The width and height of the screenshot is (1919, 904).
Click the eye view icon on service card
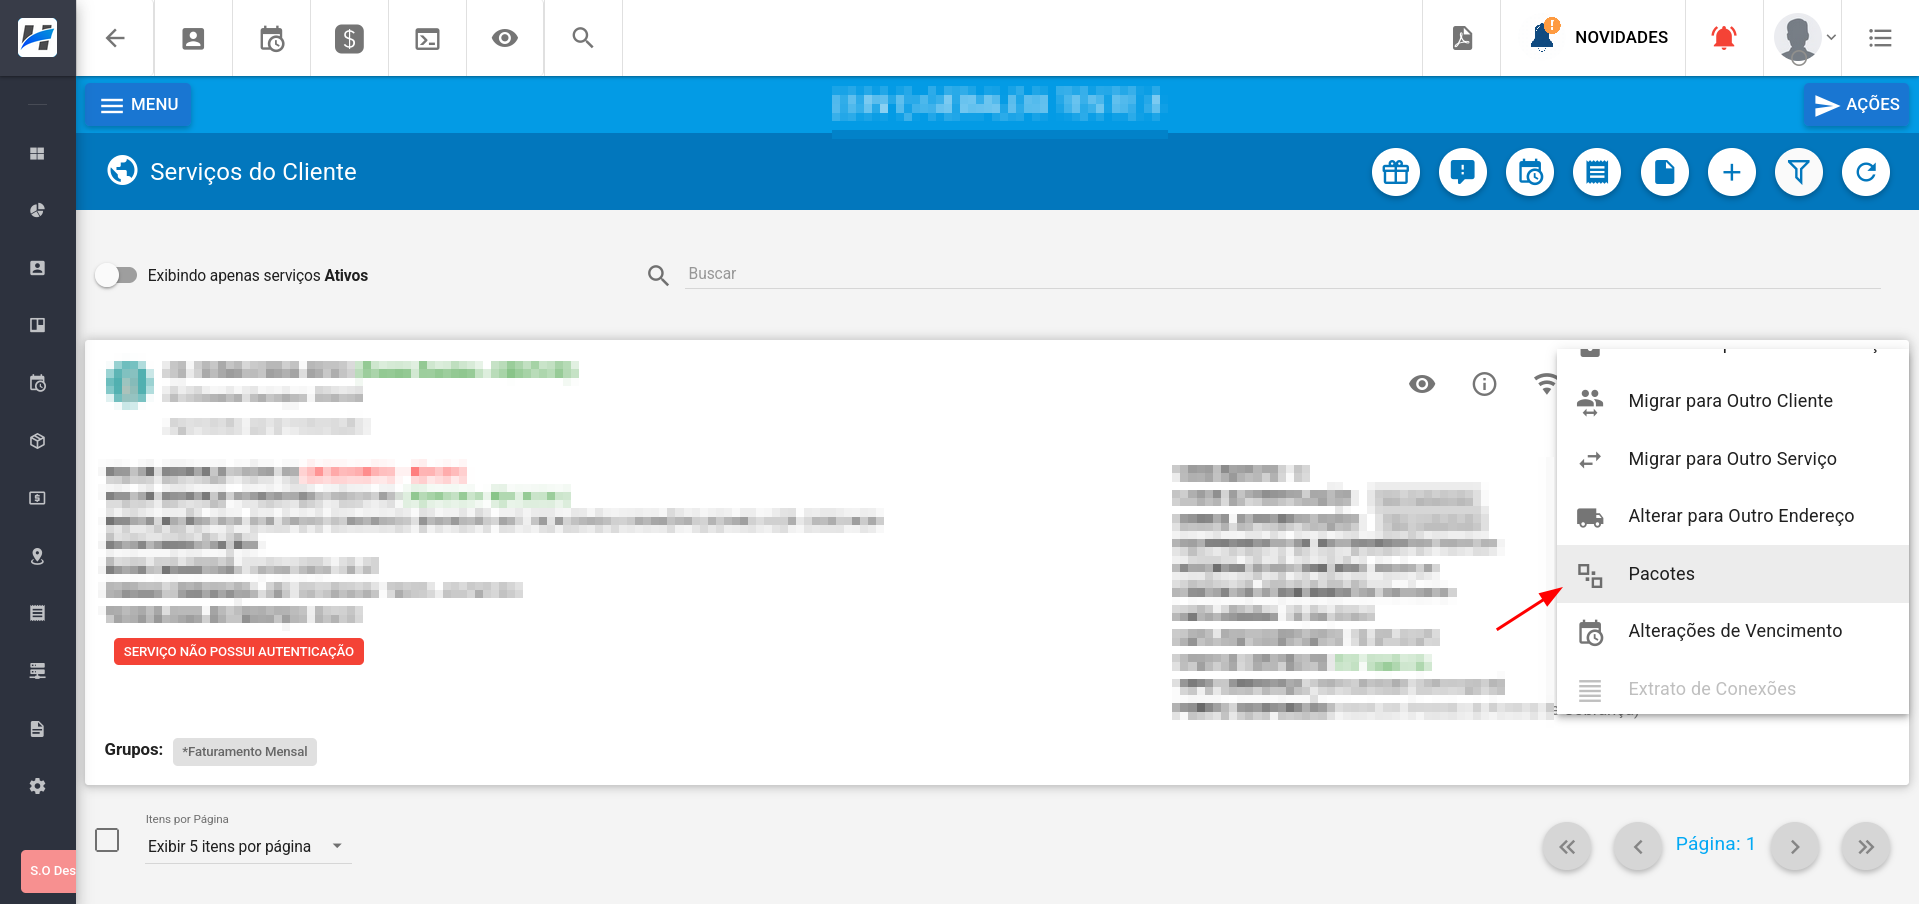click(1422, 384)
